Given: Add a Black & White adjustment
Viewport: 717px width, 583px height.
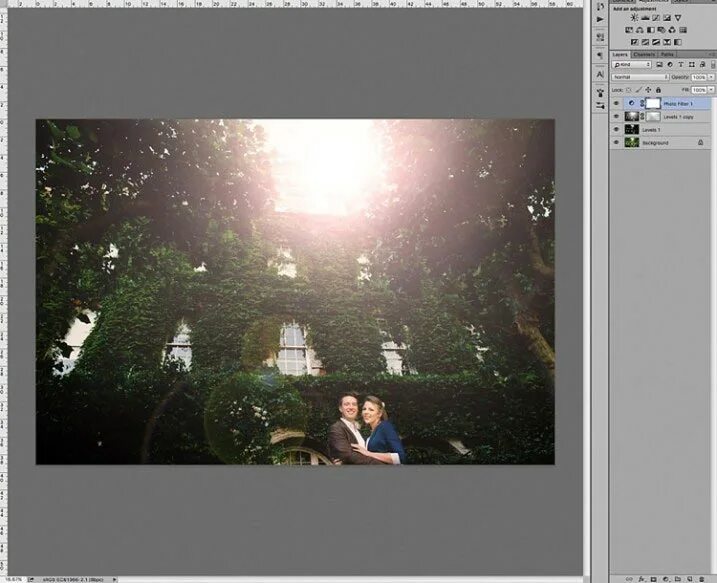Looking at the screenshot, I should pos(650,30).
